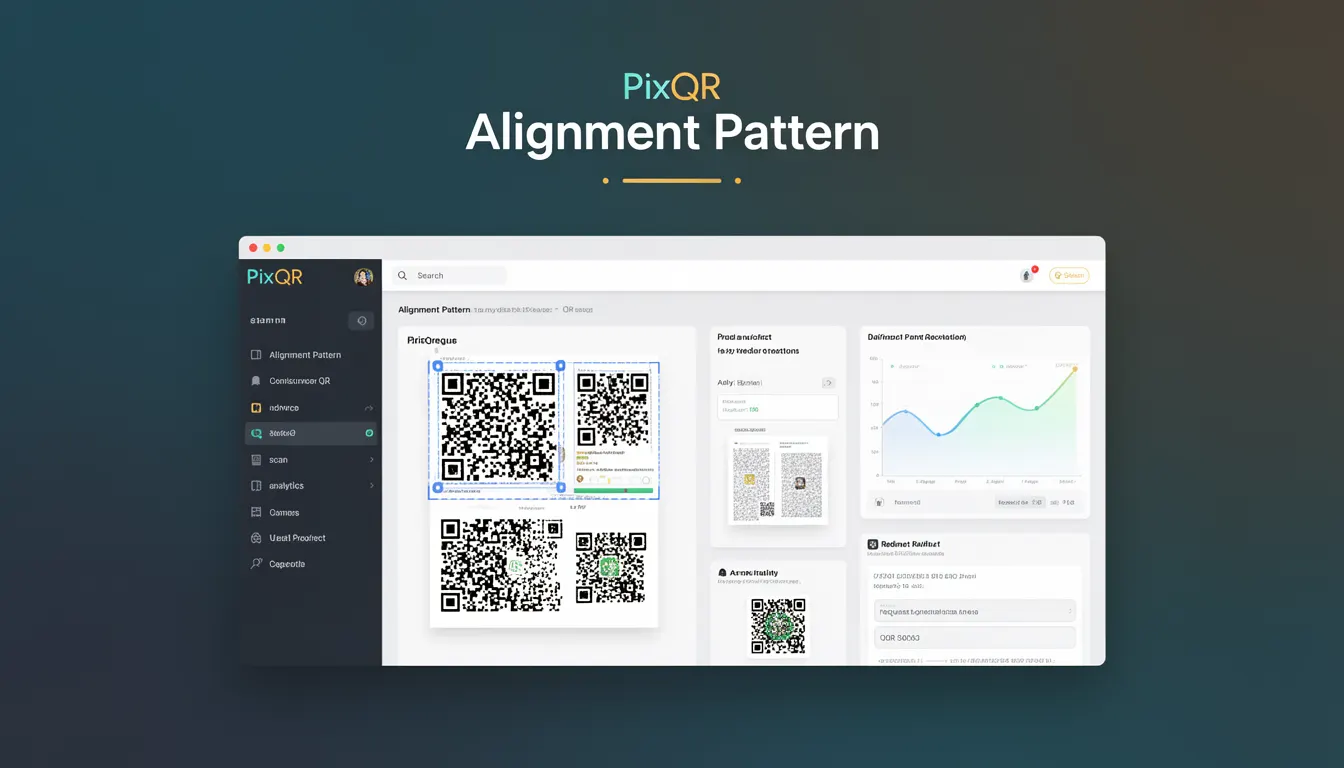Click the analytics sidebar icon

tap(256, 486)
